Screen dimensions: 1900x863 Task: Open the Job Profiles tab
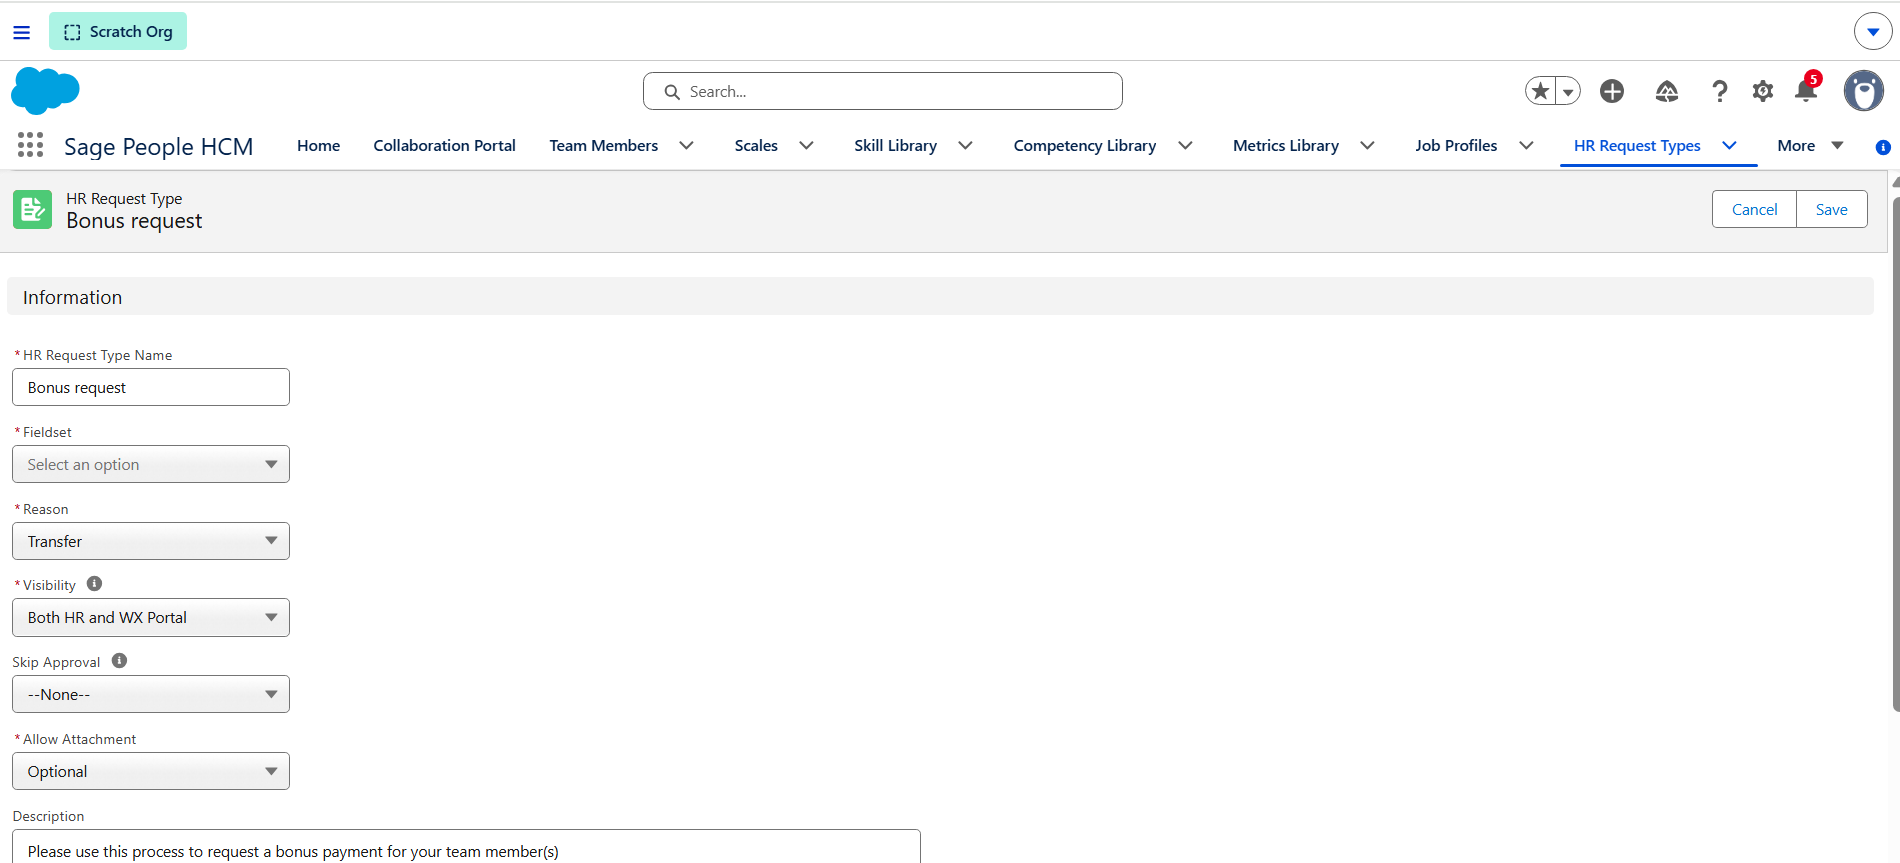point(1456,145)
